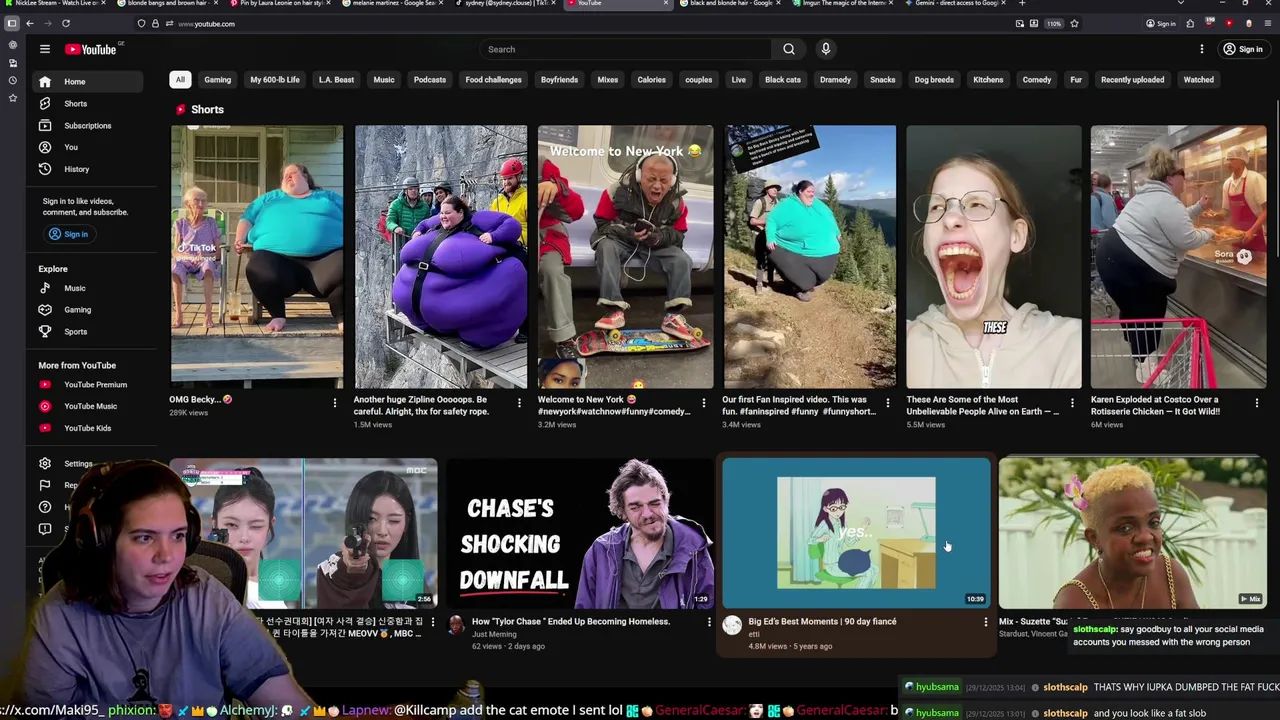Viewport: 1280px width, 720px height.
Task: Open more options for Karen Exploded at Costco short
Action: [x=1257, y=403]
